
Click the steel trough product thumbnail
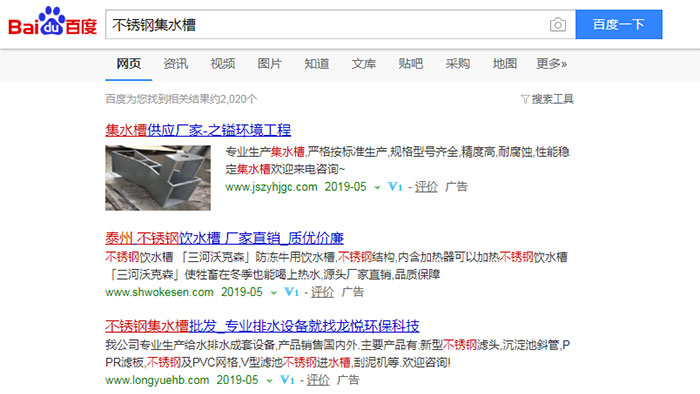[x=158, y=178]
